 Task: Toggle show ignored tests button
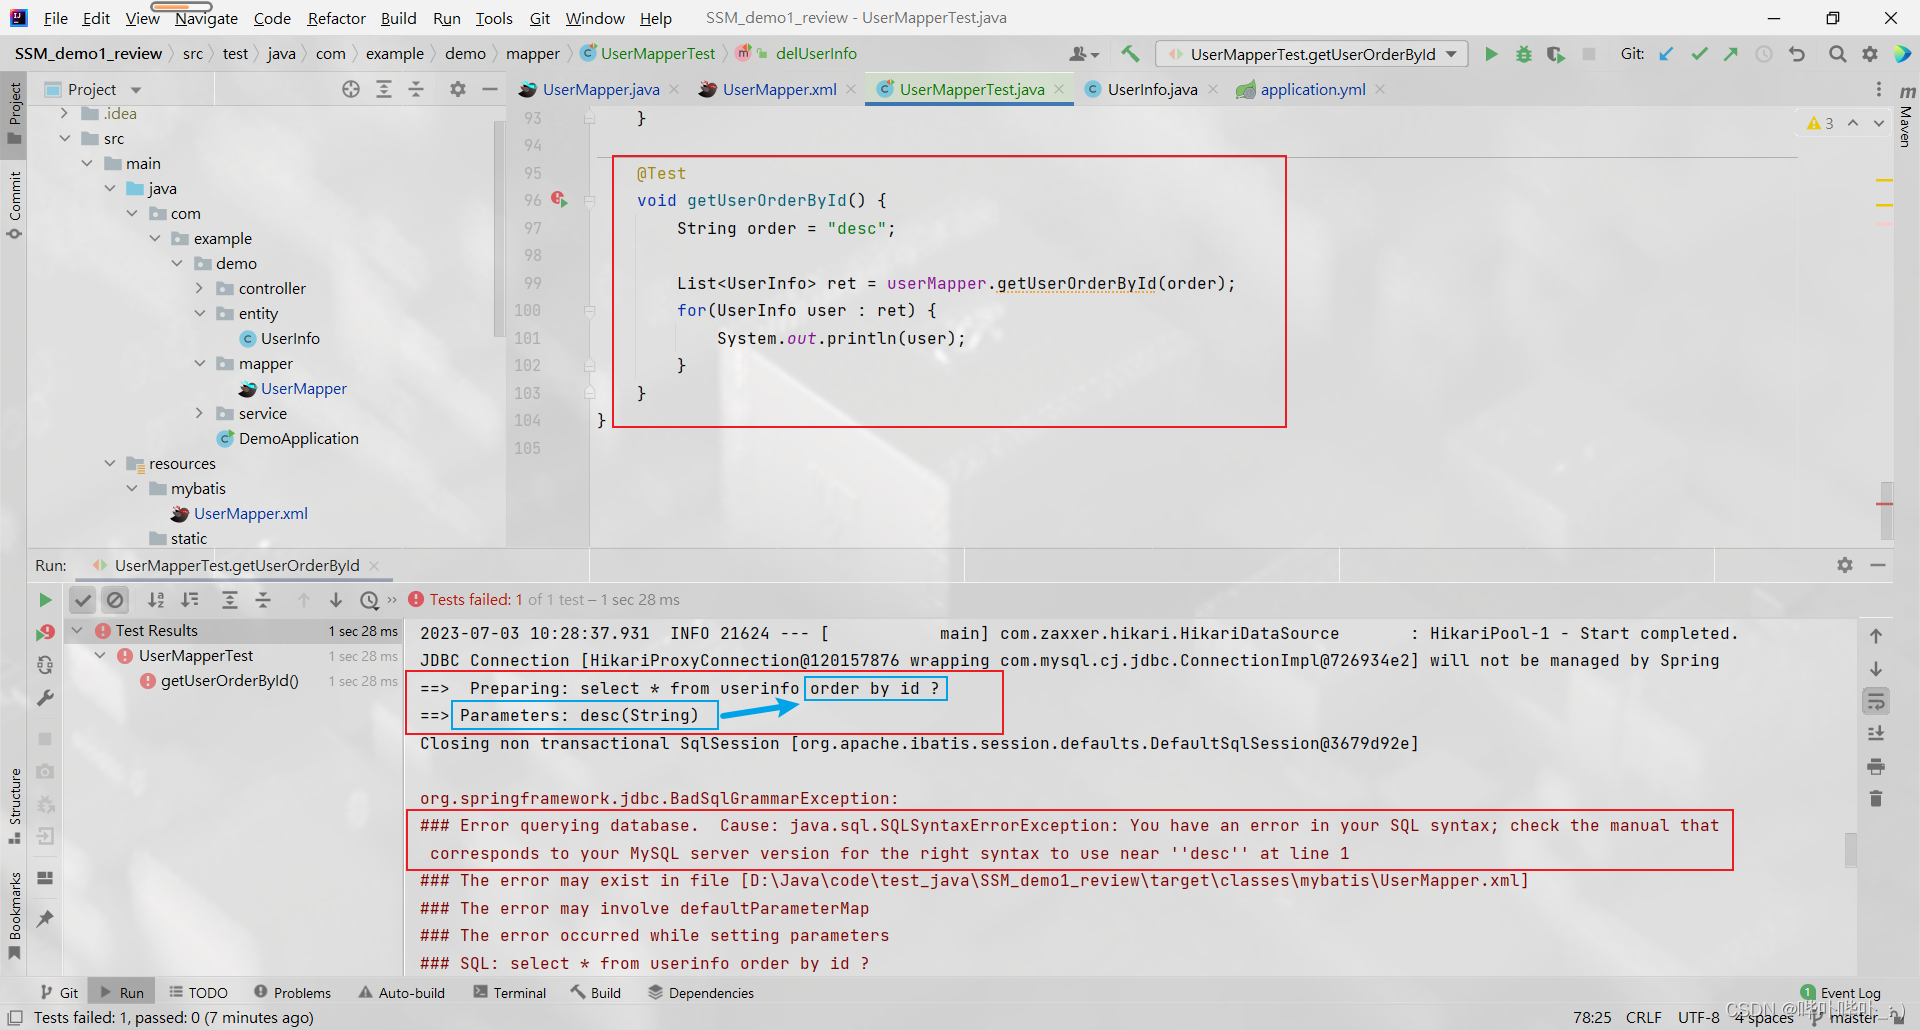click(x=115, y=600)
